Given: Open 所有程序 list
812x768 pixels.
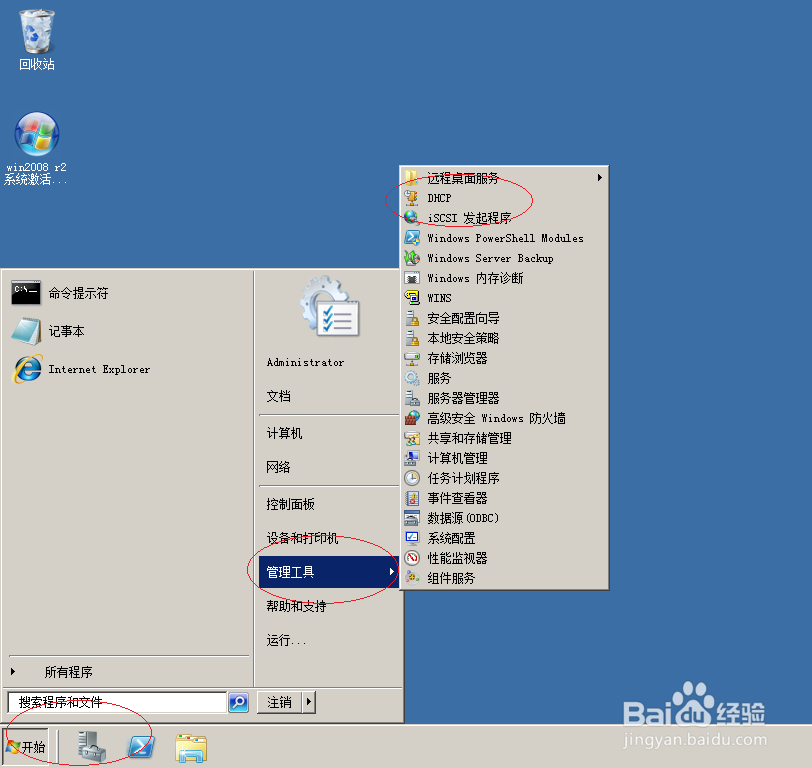Looking at the screenshot, I should click(x=128, y=672).
